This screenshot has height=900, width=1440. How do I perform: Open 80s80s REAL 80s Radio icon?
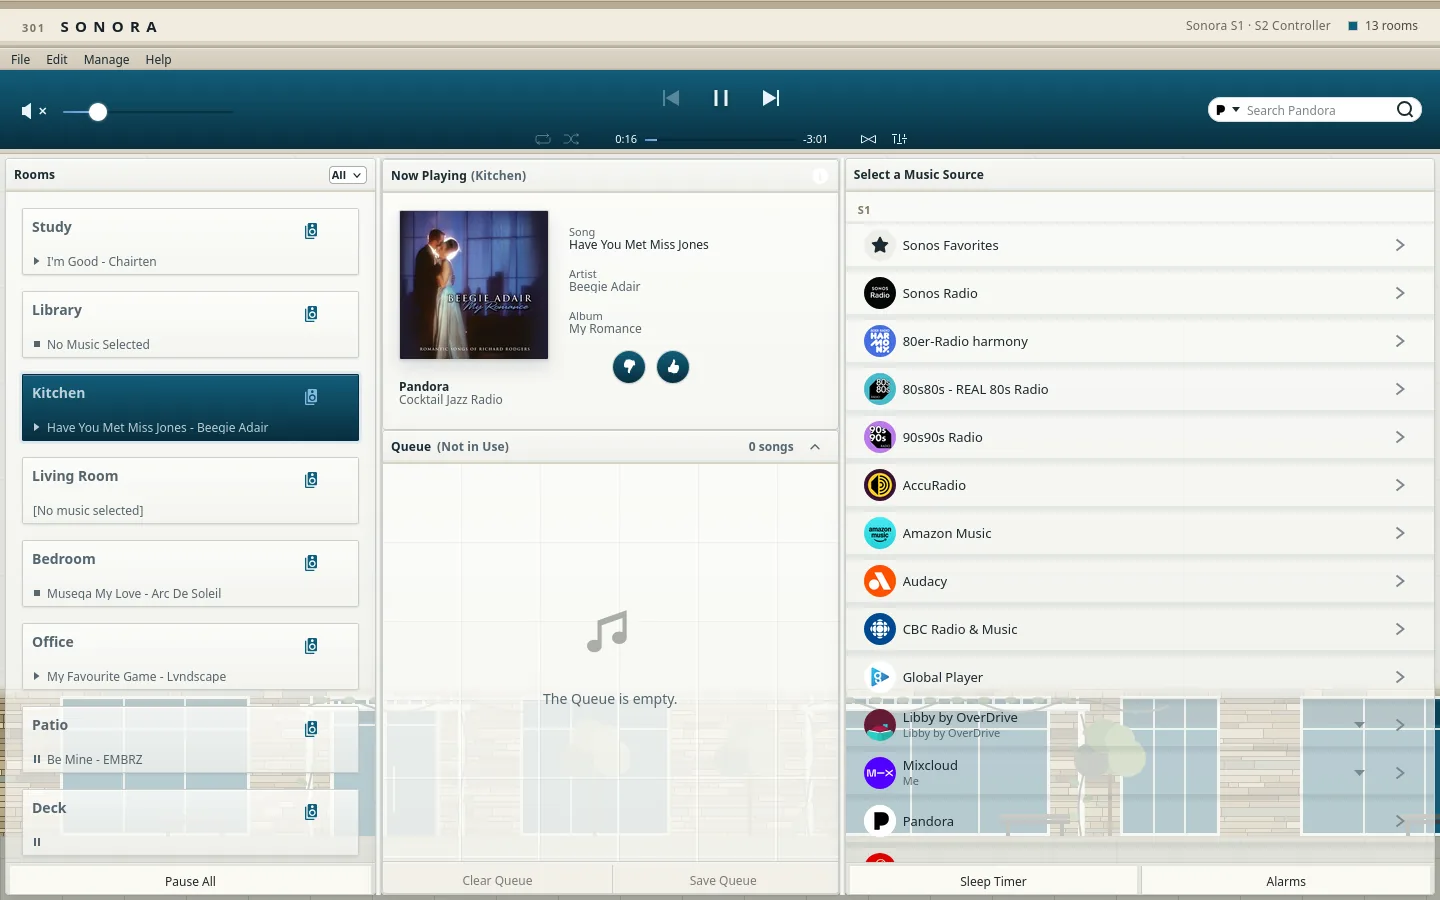(x=880, y=389)
